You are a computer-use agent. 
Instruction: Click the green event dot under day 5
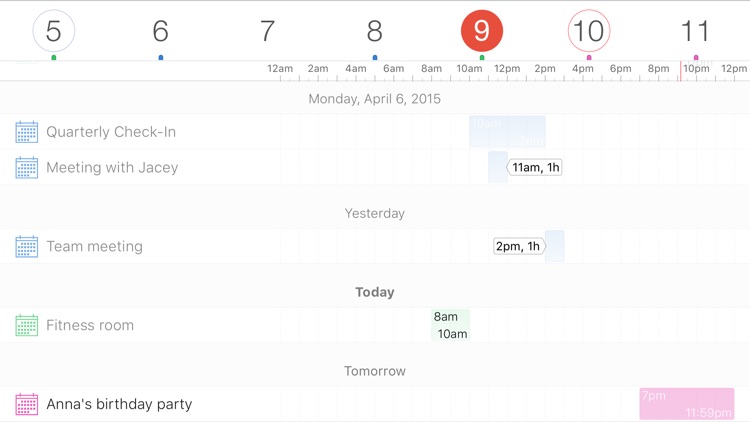tap(54, 57)
